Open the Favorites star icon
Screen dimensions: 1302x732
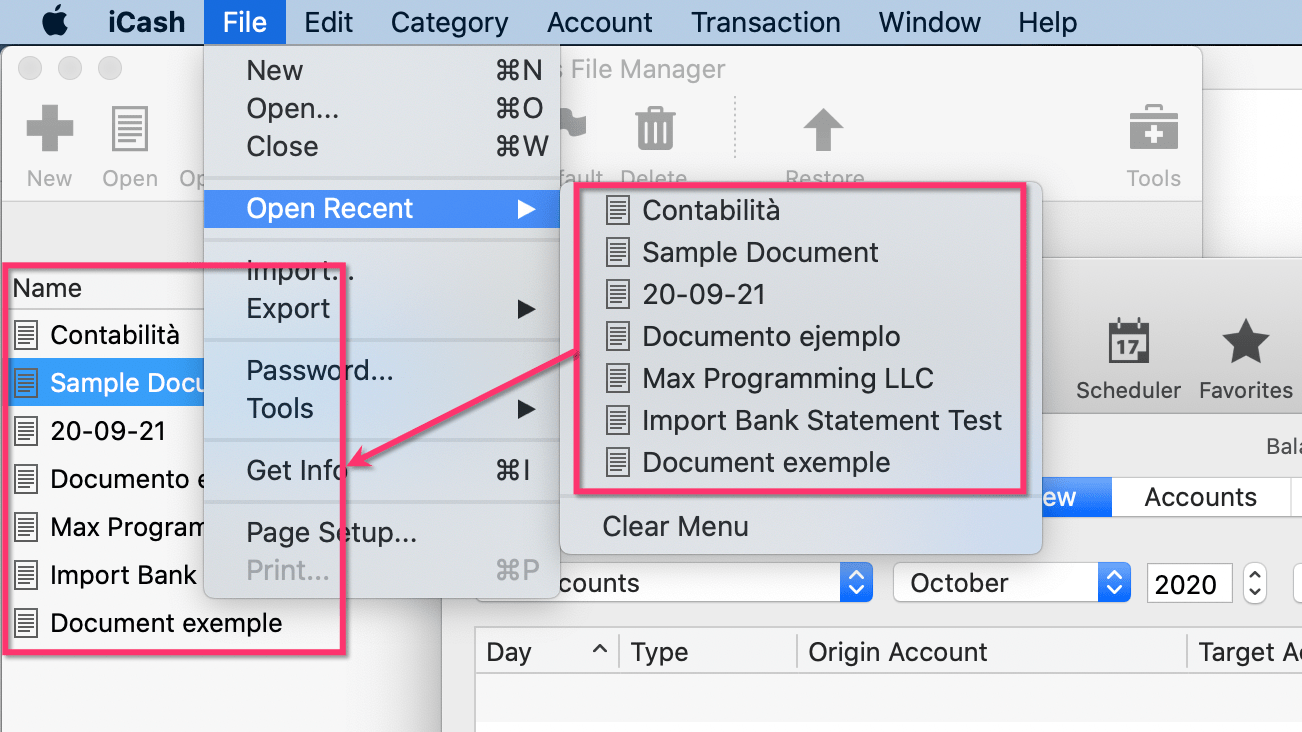point(1246,342)
